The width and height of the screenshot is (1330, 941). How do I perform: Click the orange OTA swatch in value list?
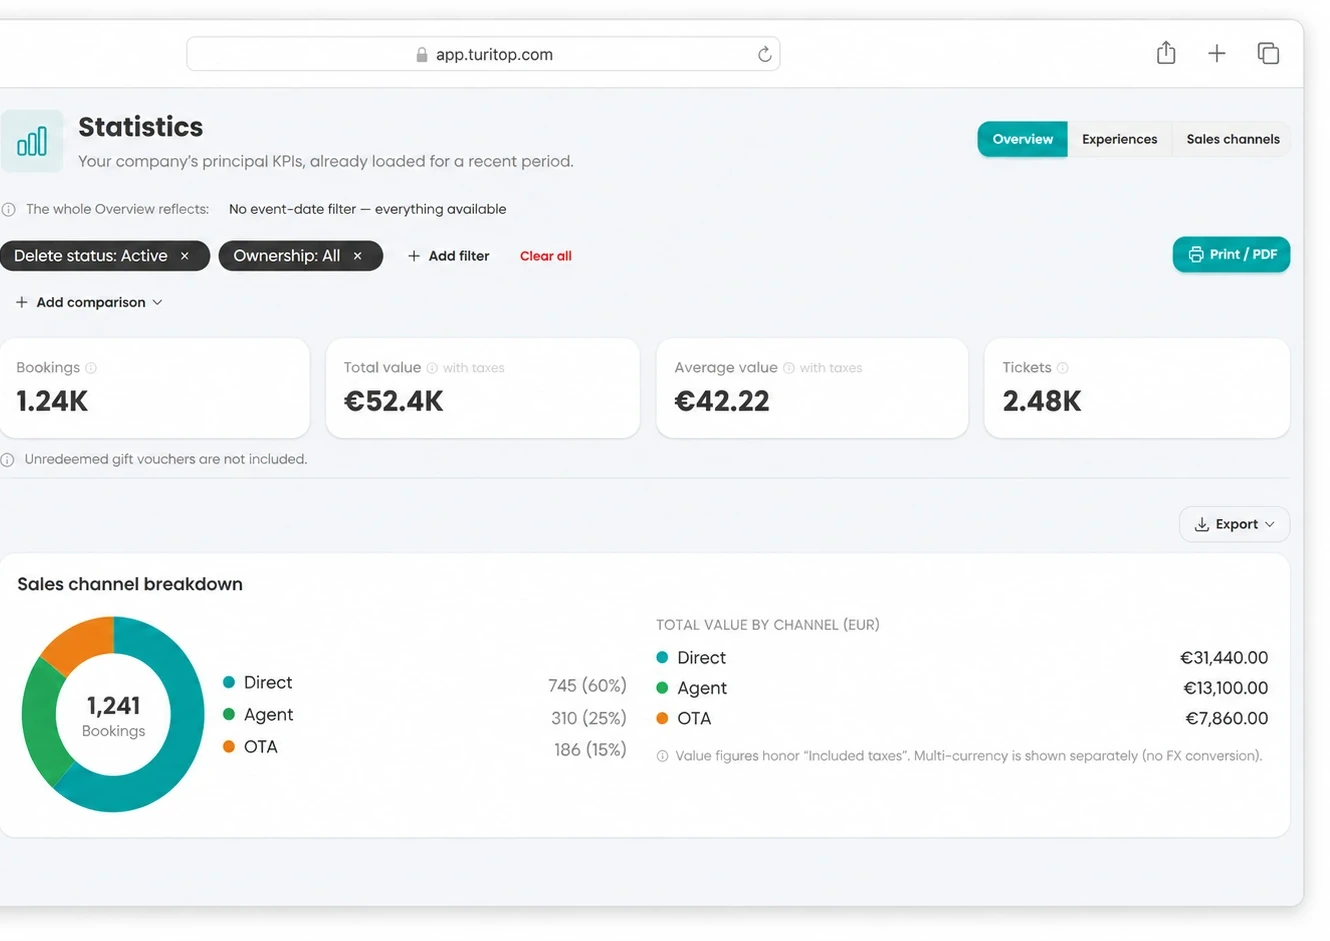[662, 718]
